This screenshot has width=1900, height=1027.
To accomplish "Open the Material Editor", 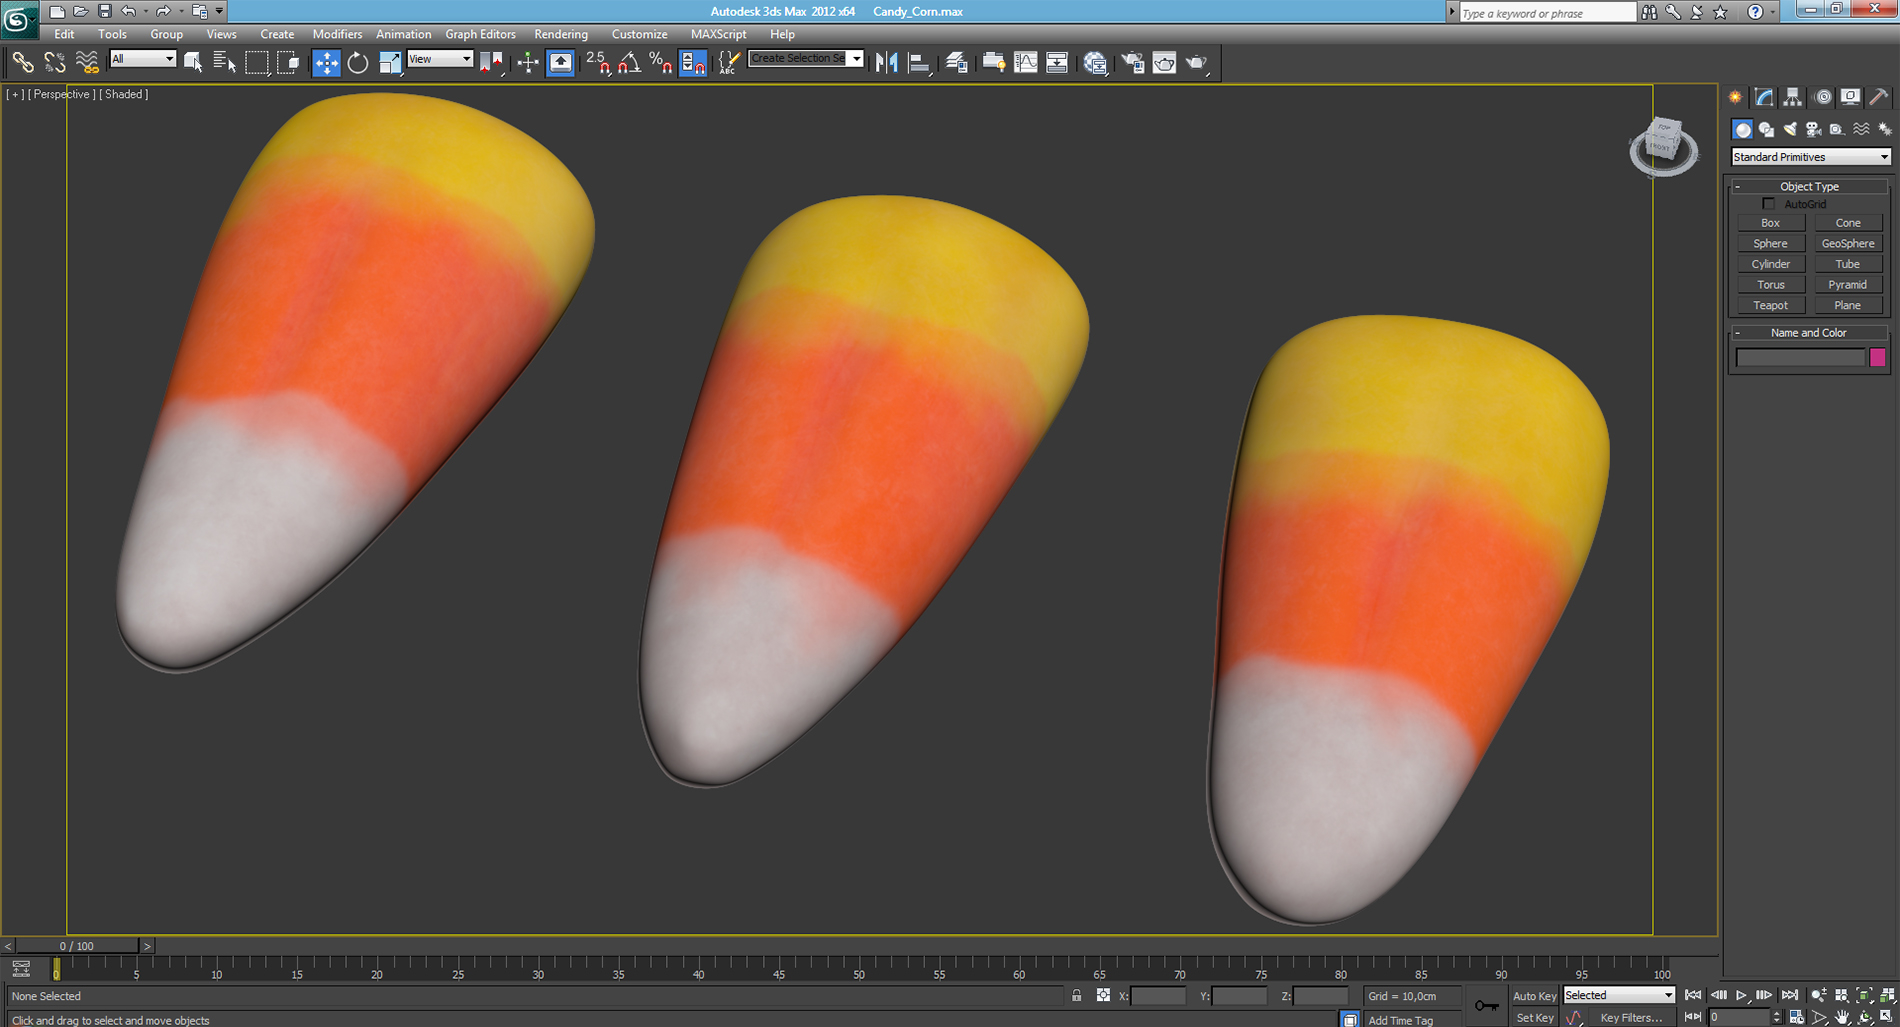I will click(1095, 62).
